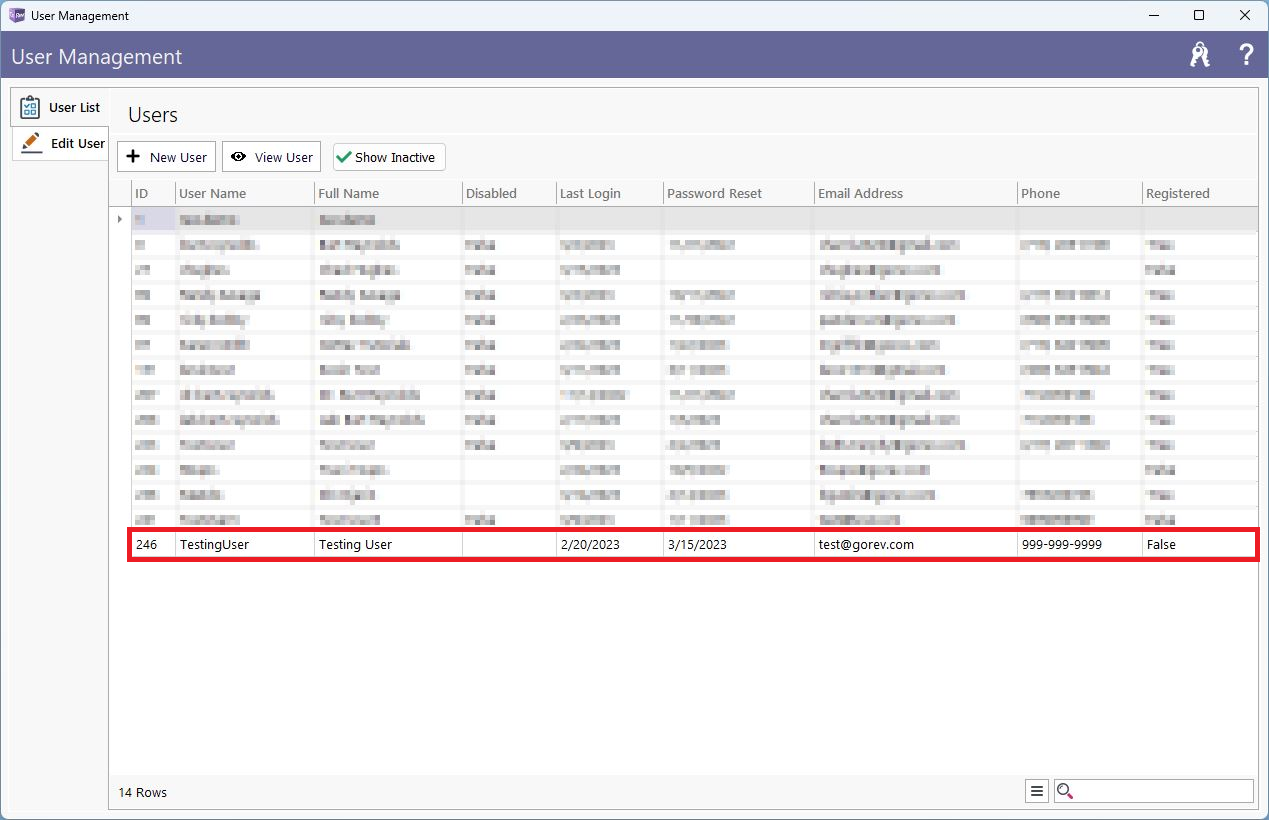The height and width of the screenshot is (820, 1269).
Task: Click the magnifier search icon
Action: (x=1065, y=791)
